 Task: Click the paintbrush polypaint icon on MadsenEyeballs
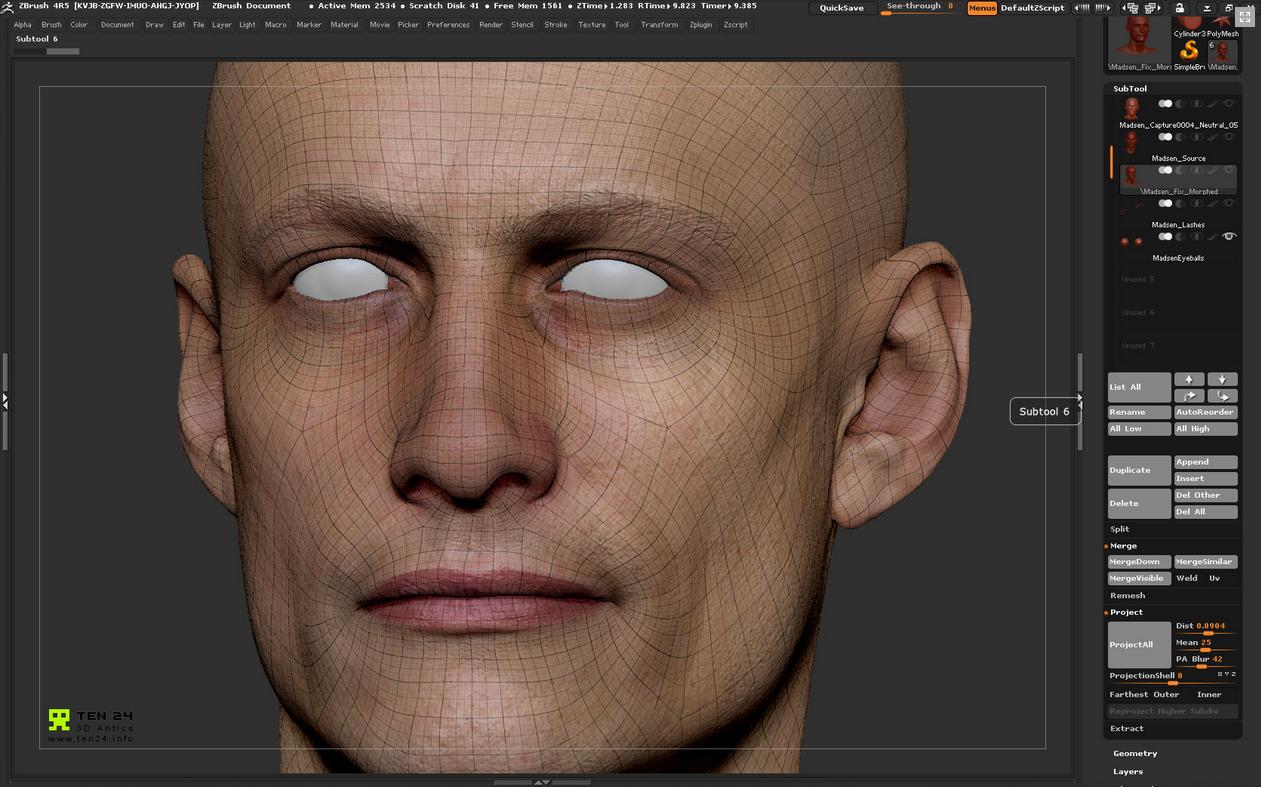(x=1213, y=237)
